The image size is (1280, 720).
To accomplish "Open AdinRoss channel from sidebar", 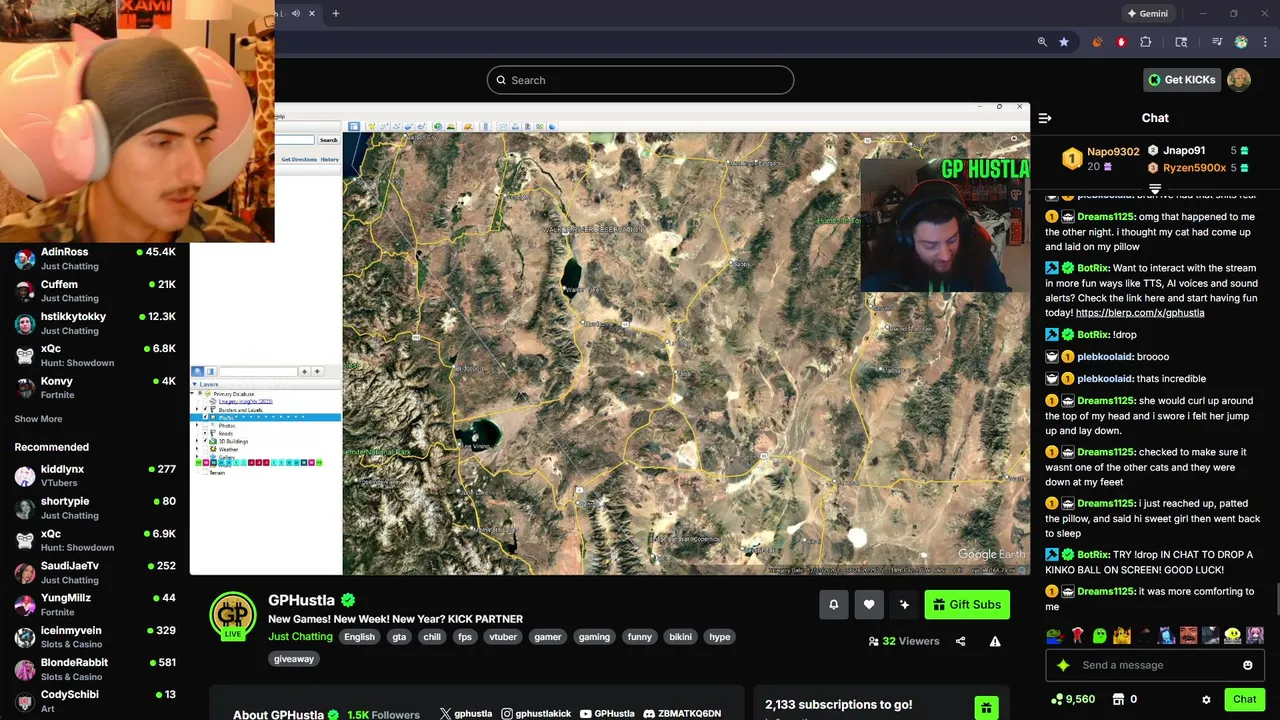I will click(95, 258).
